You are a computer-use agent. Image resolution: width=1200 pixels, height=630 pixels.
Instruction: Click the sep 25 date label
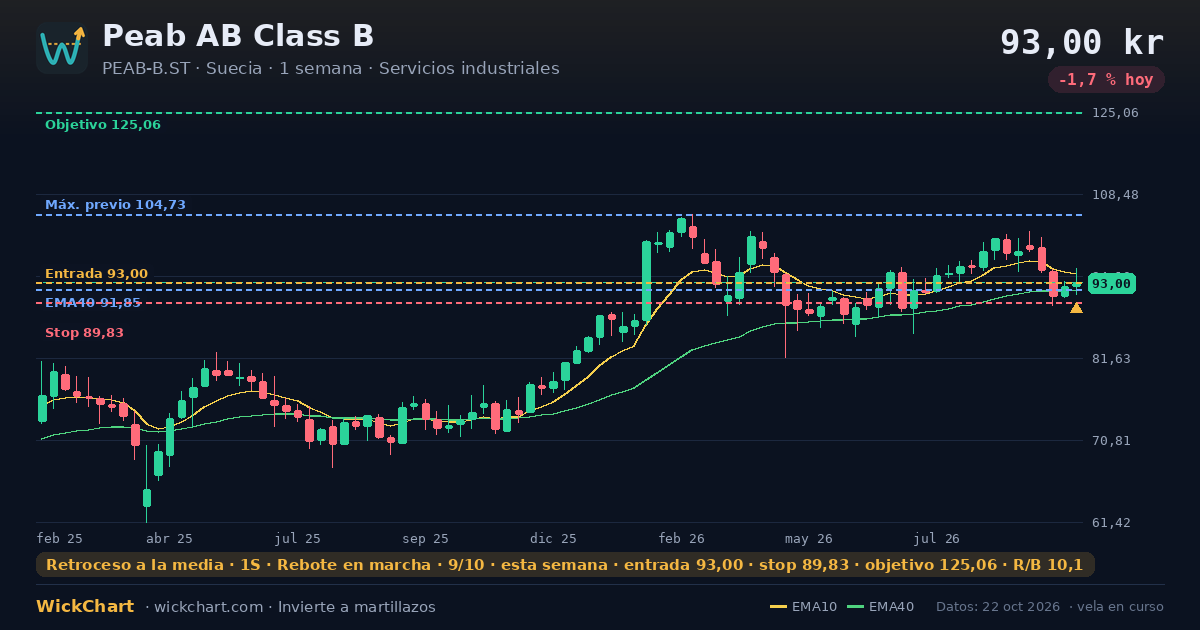(x=426, y=539)
